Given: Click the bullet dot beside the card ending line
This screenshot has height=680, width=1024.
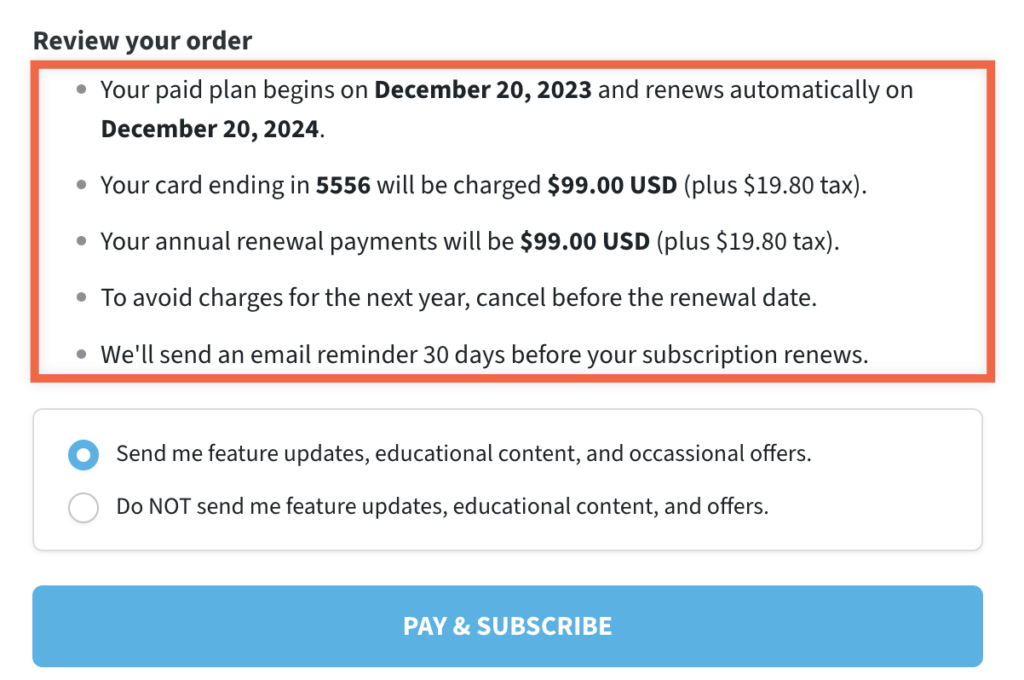Looking at the screenshot, I should [82, 186].
